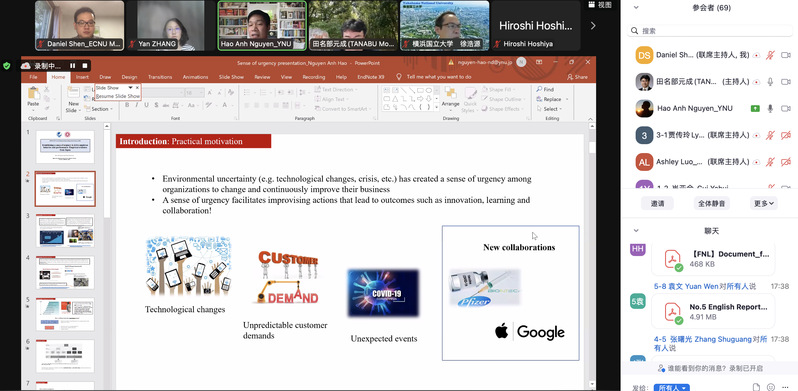Show next video participants arrow

pyautogui.click(x=593, y=25)
